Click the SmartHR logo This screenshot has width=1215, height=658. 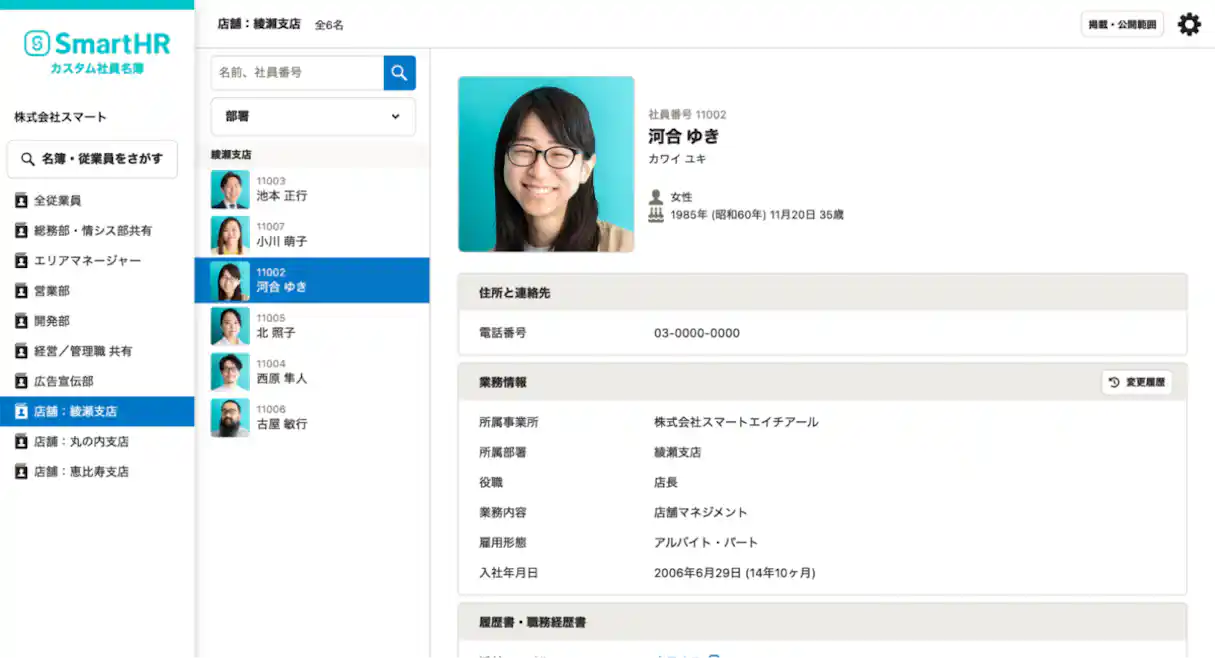pos(94,43)
